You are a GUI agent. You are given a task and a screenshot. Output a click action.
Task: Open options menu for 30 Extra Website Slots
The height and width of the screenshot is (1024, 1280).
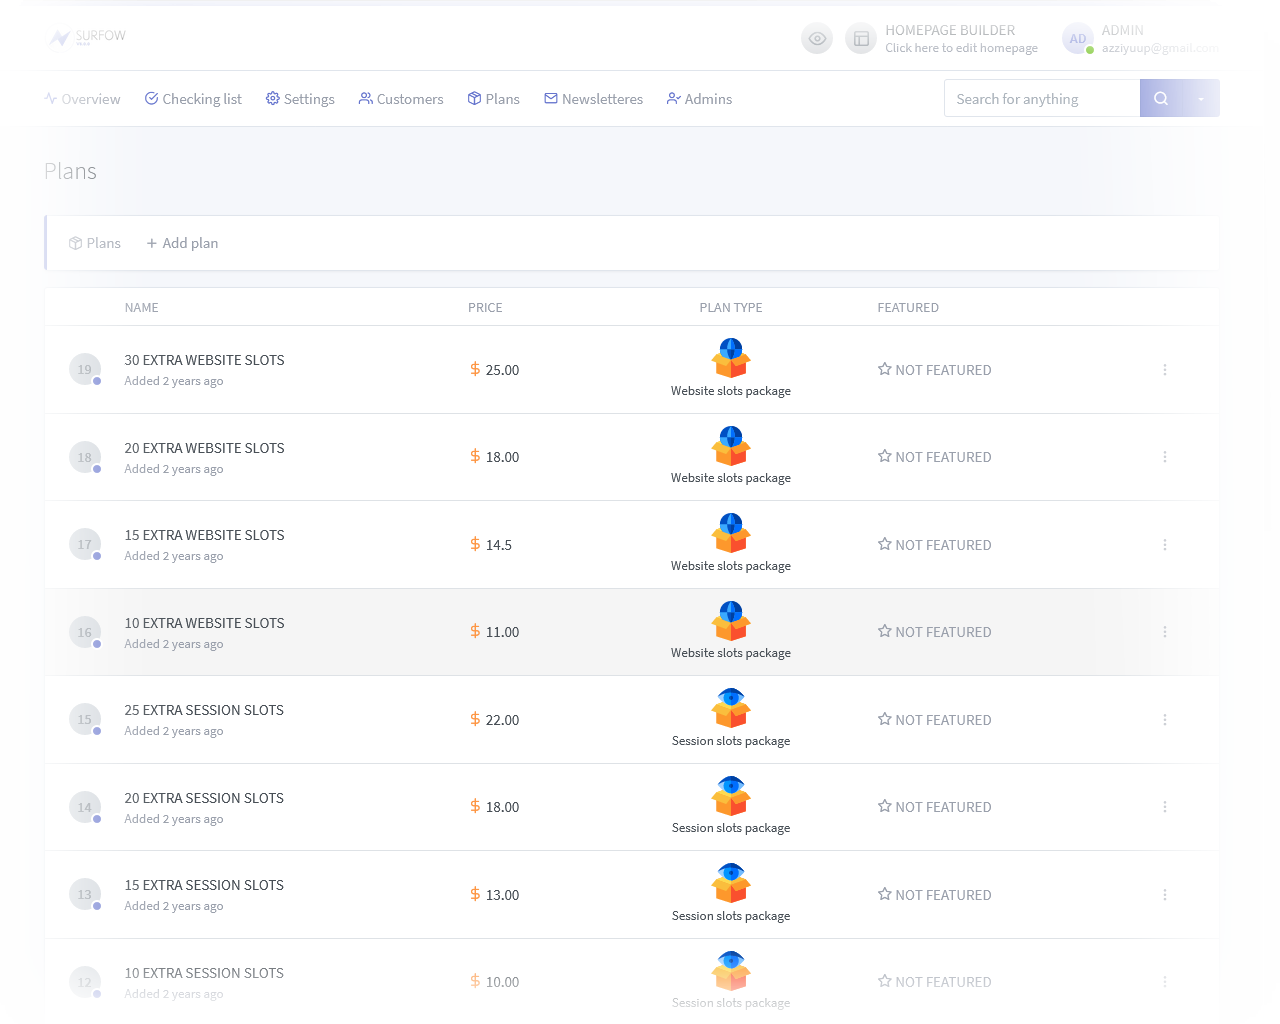[x=1165, y=370]
